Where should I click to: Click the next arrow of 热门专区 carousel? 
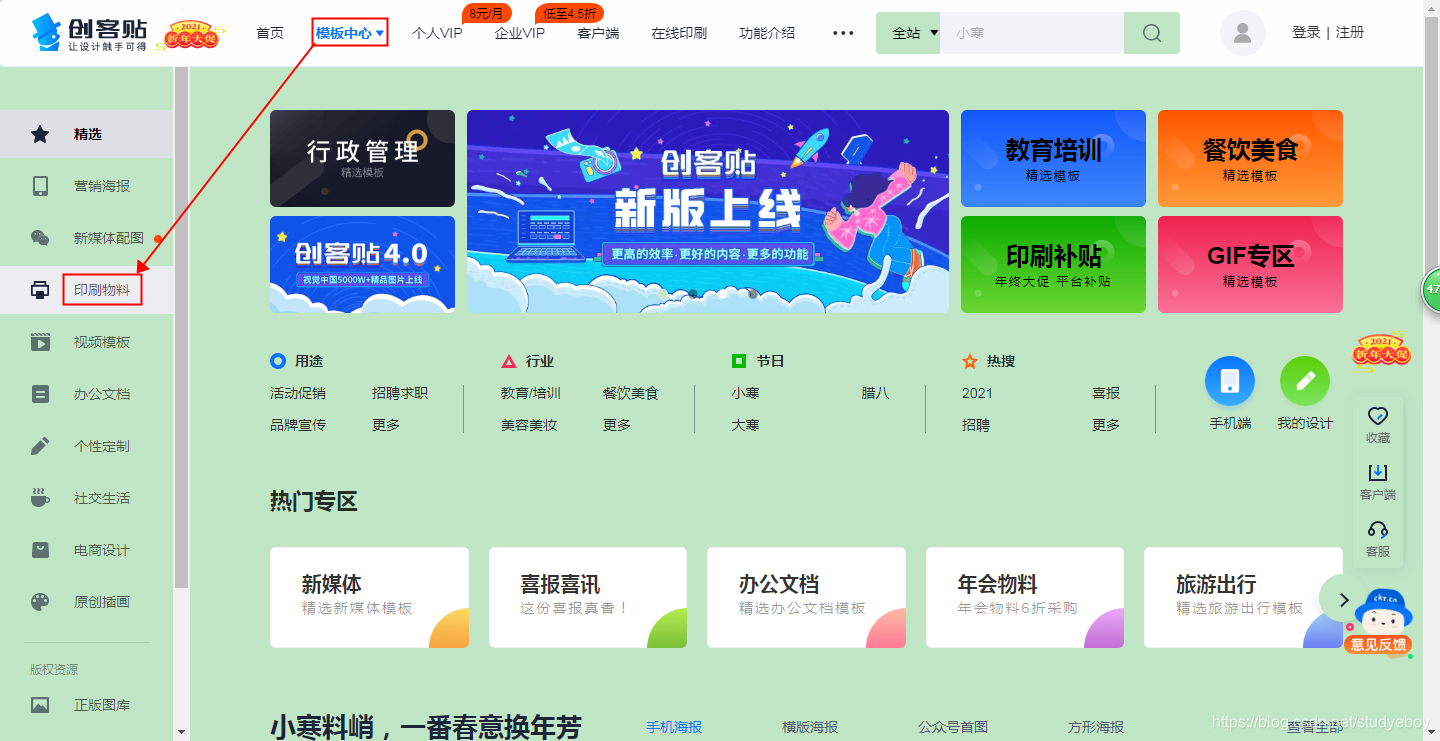(1344, 599)
